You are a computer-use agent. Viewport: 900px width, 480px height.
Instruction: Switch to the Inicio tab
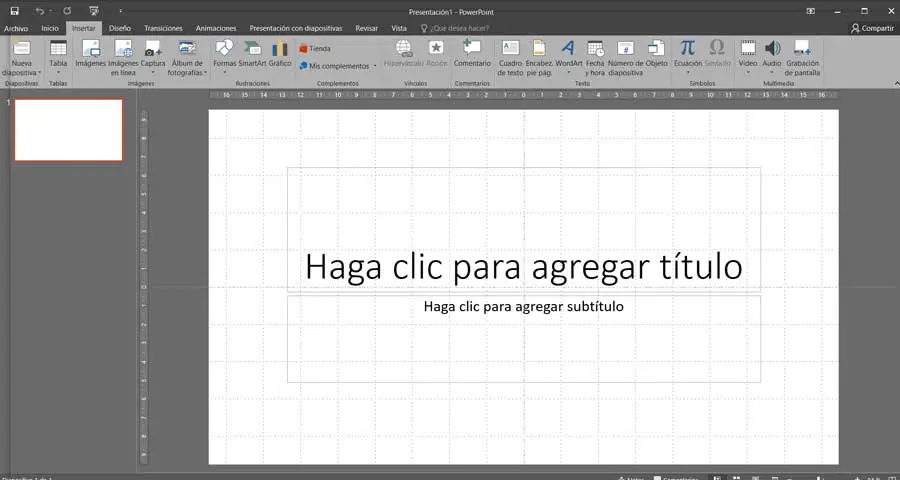tap(50, 28)
